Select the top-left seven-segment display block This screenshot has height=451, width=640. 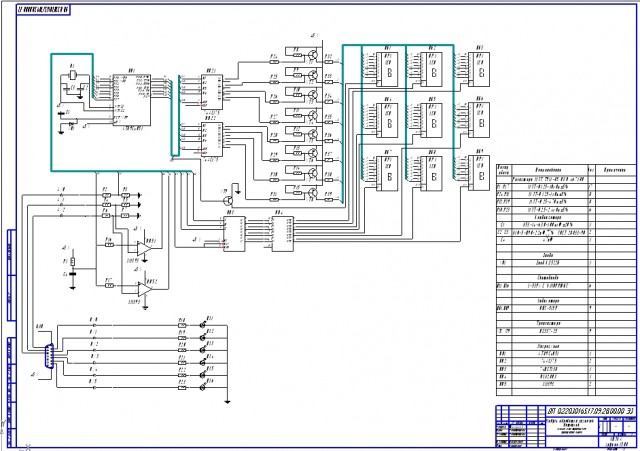pyautogui.click(x=386, y=69)
